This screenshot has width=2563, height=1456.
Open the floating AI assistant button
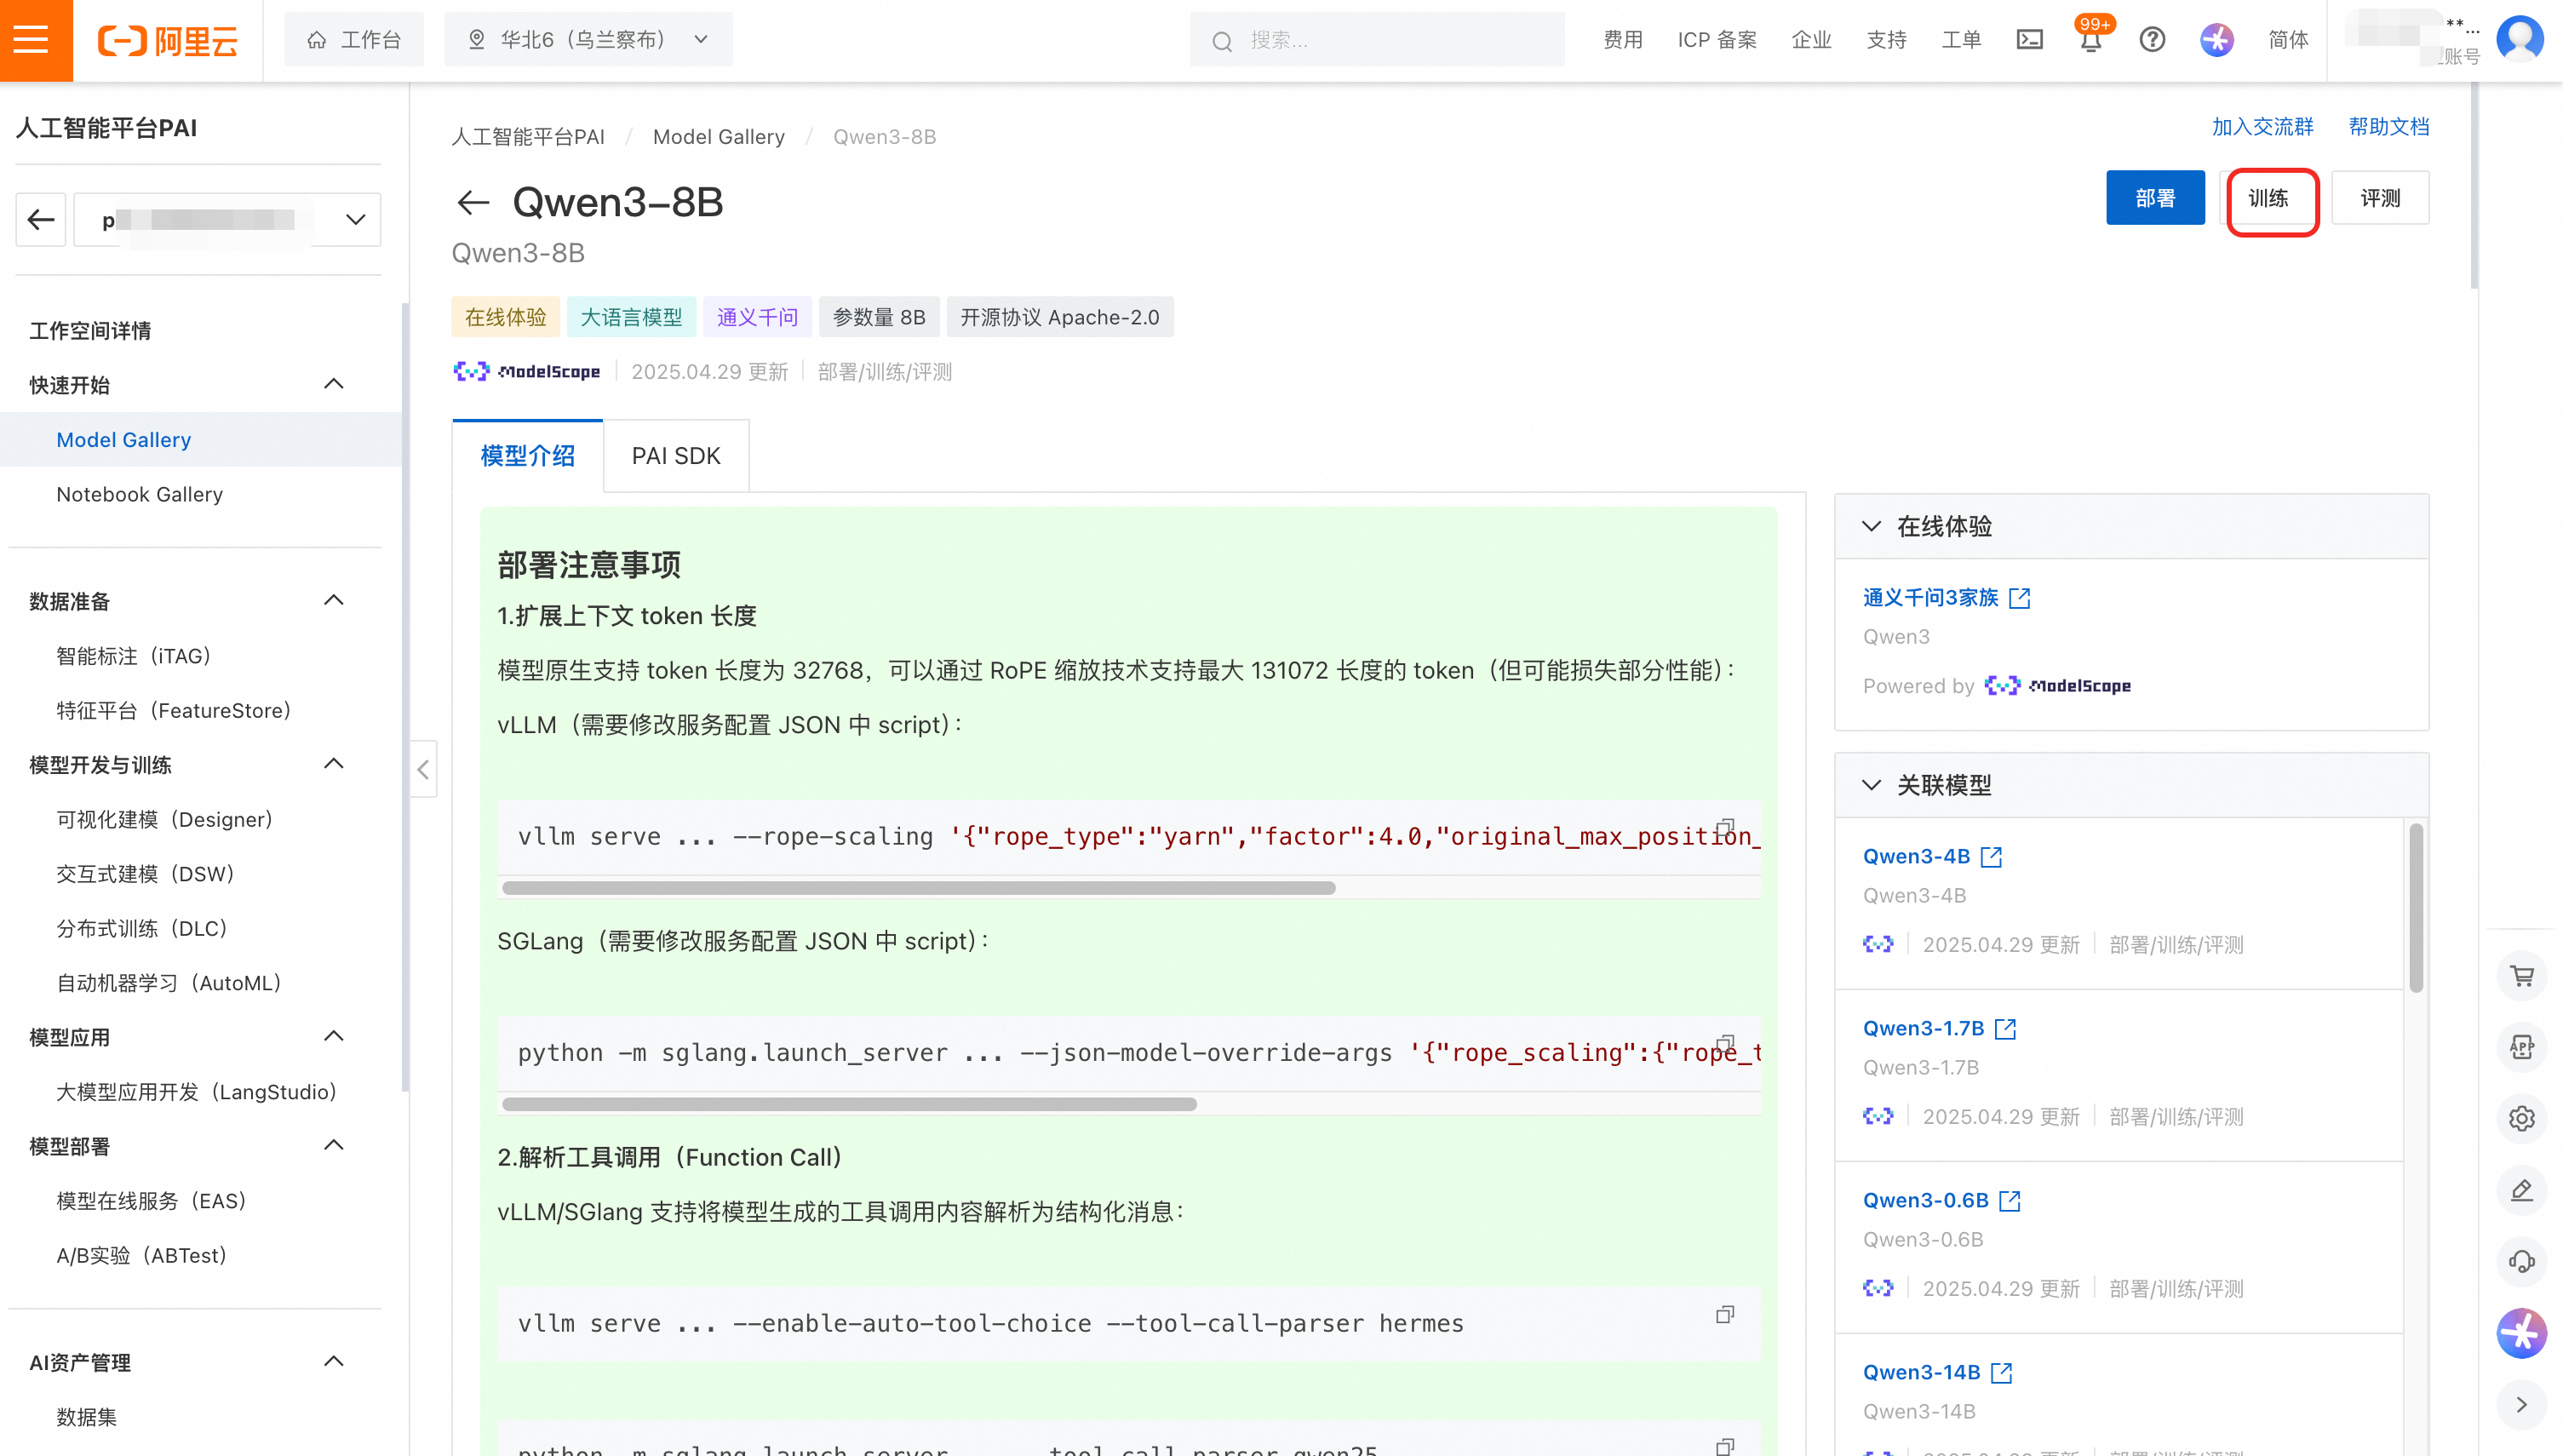[x=2522, y=1333]
